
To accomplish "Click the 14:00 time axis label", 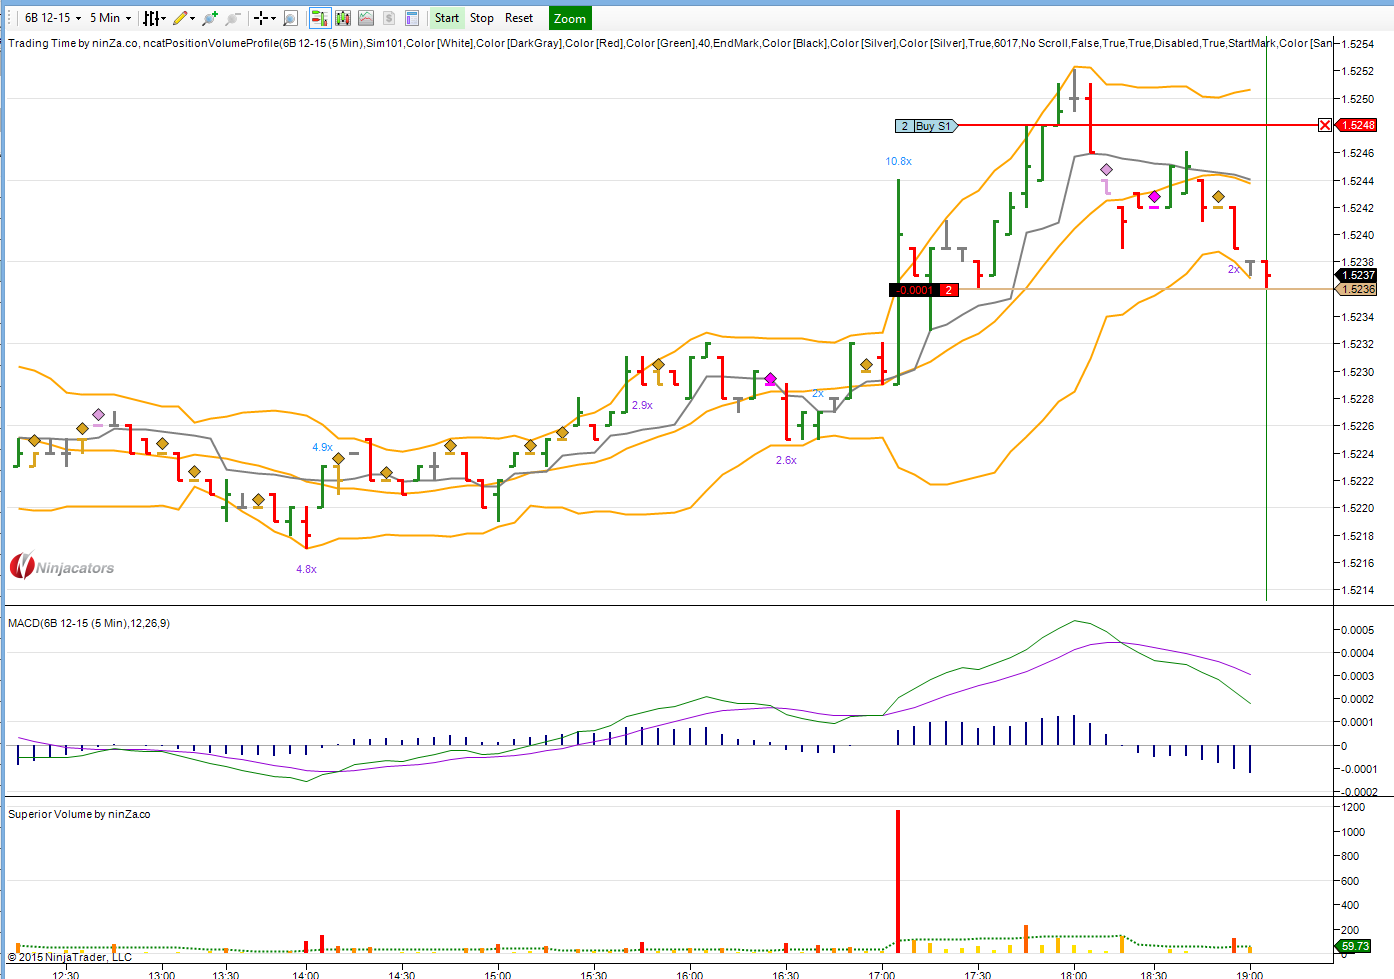I will point(306,974).
